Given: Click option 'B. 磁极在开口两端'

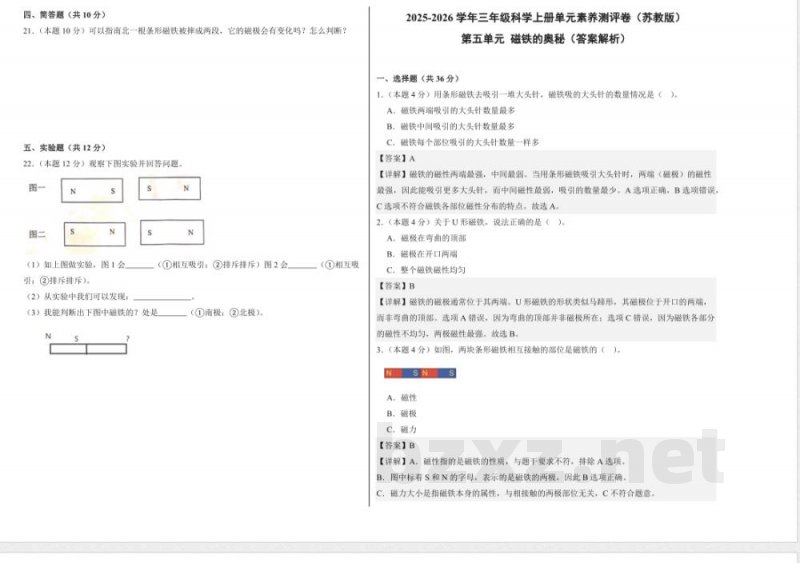Looking at the screenshot, I should [x=422, y=254].
